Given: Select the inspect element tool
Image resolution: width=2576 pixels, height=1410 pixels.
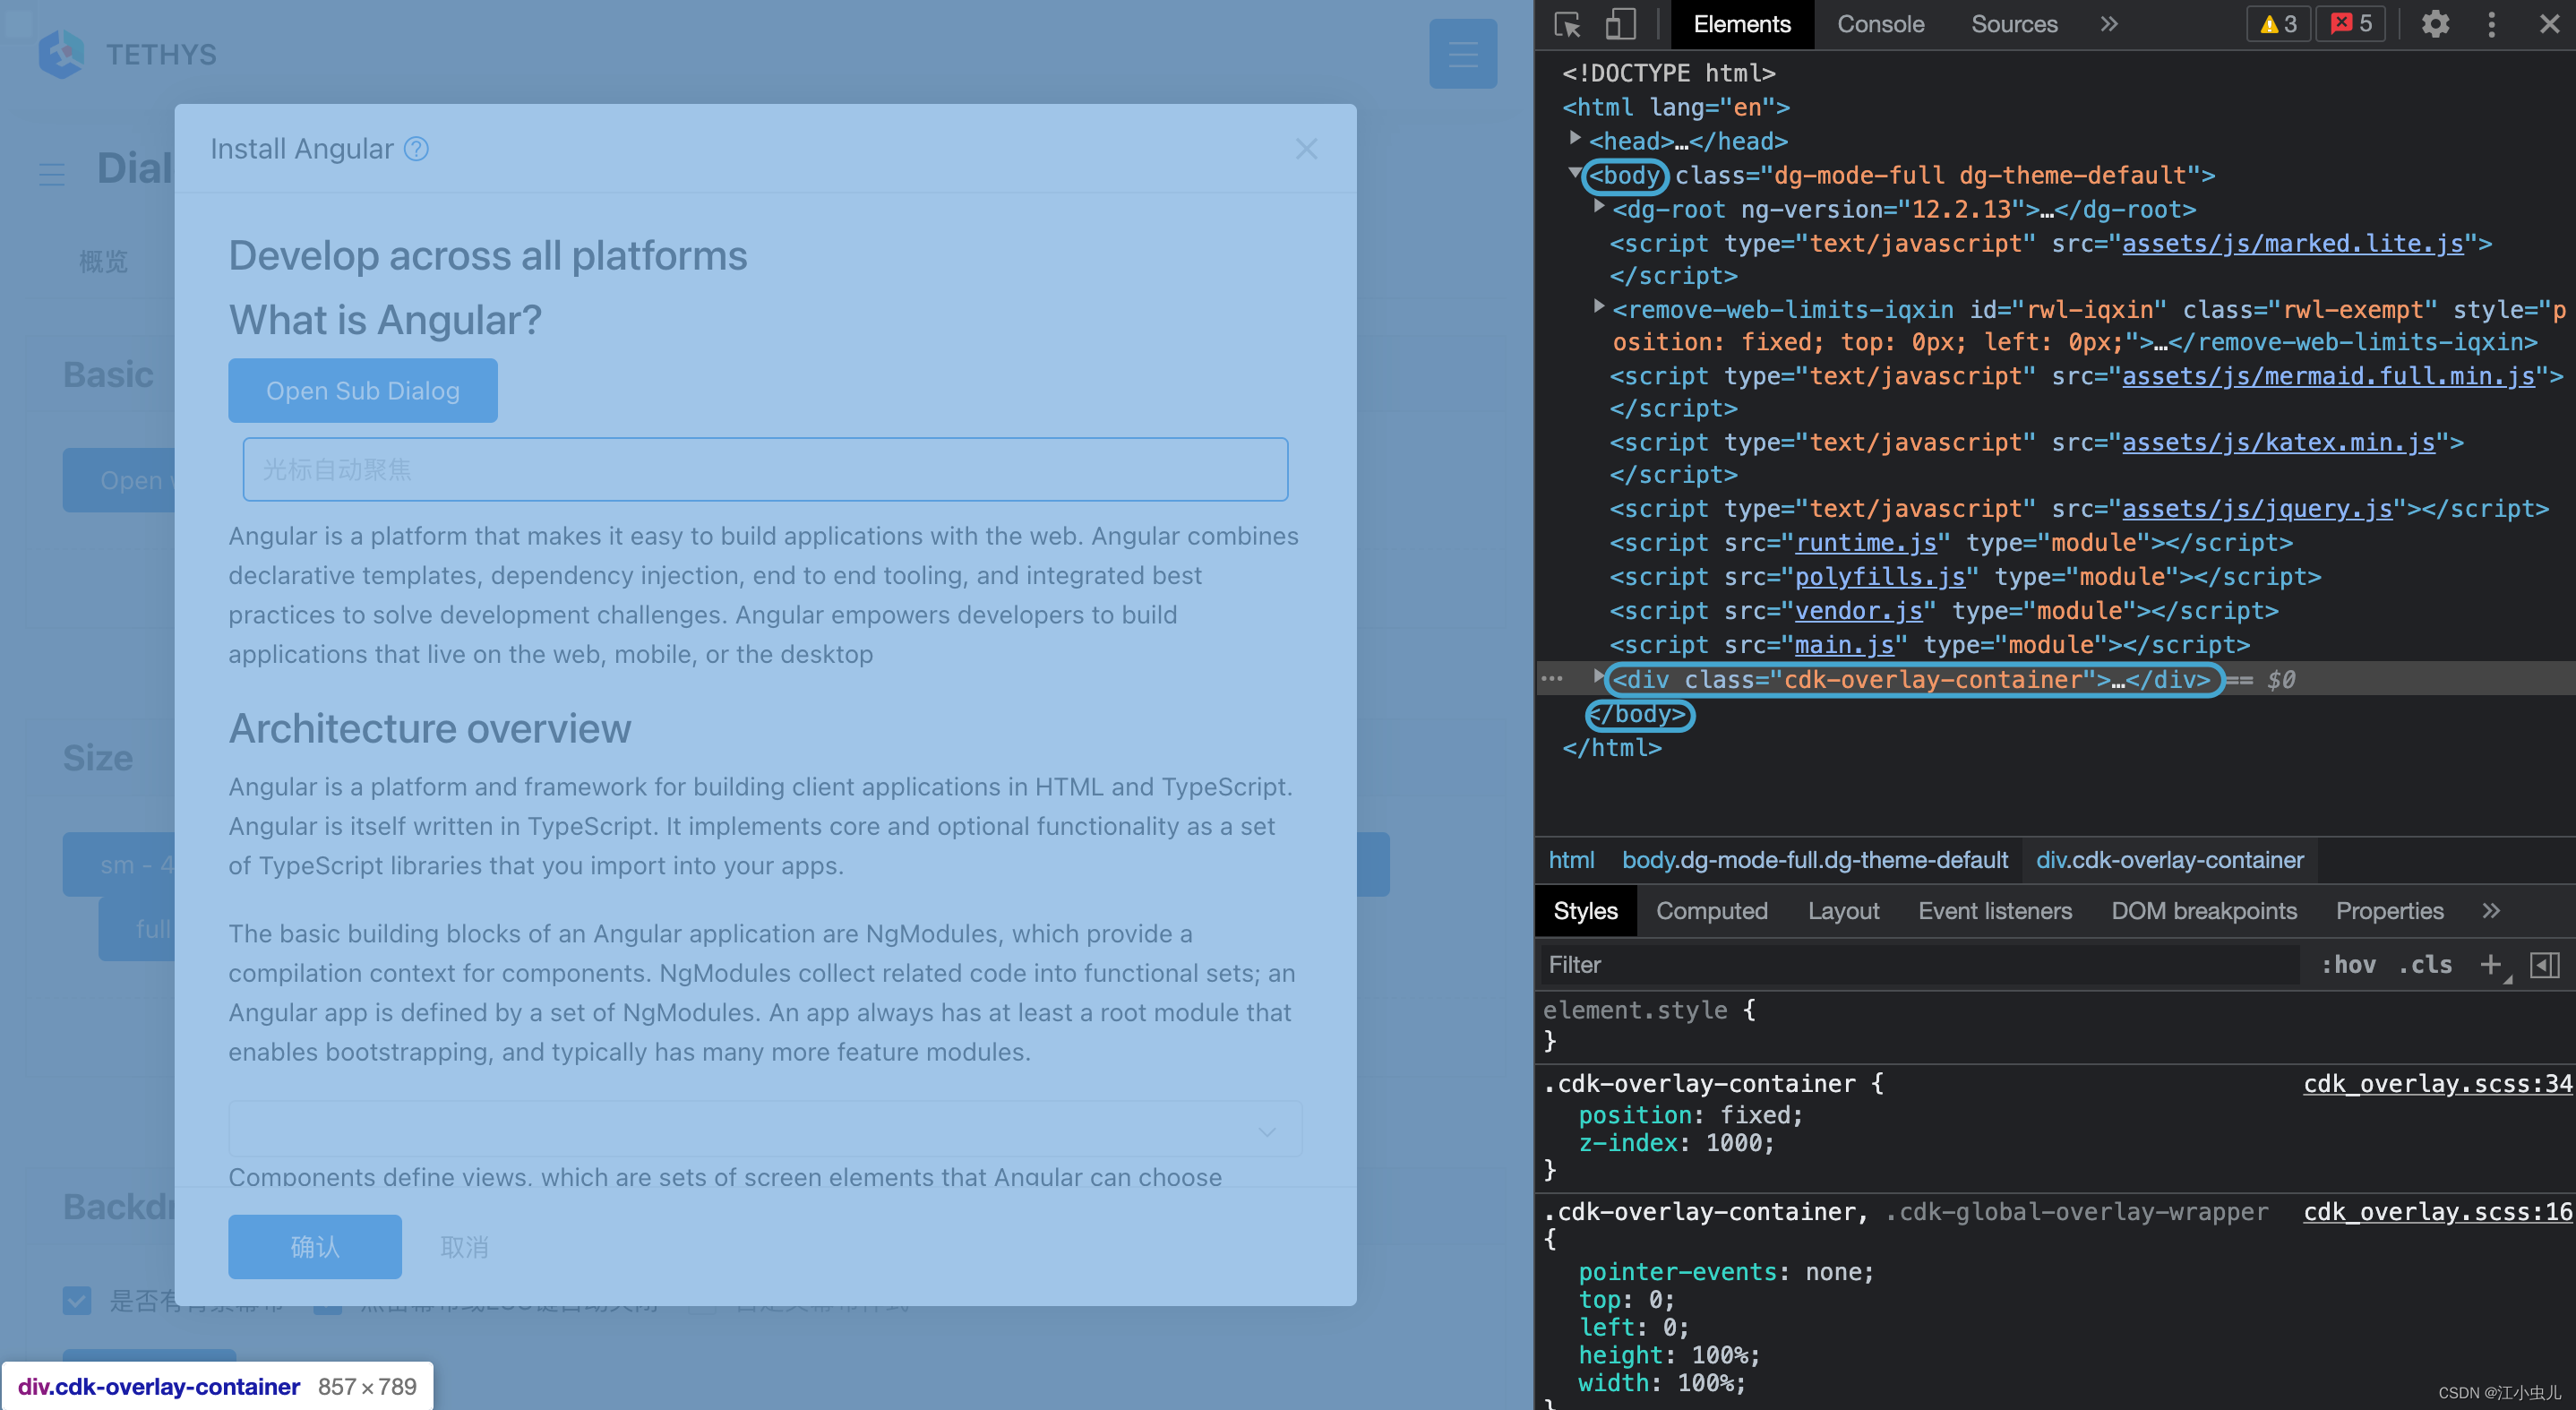Looking at the screenshot, I should coord(1565,24).
